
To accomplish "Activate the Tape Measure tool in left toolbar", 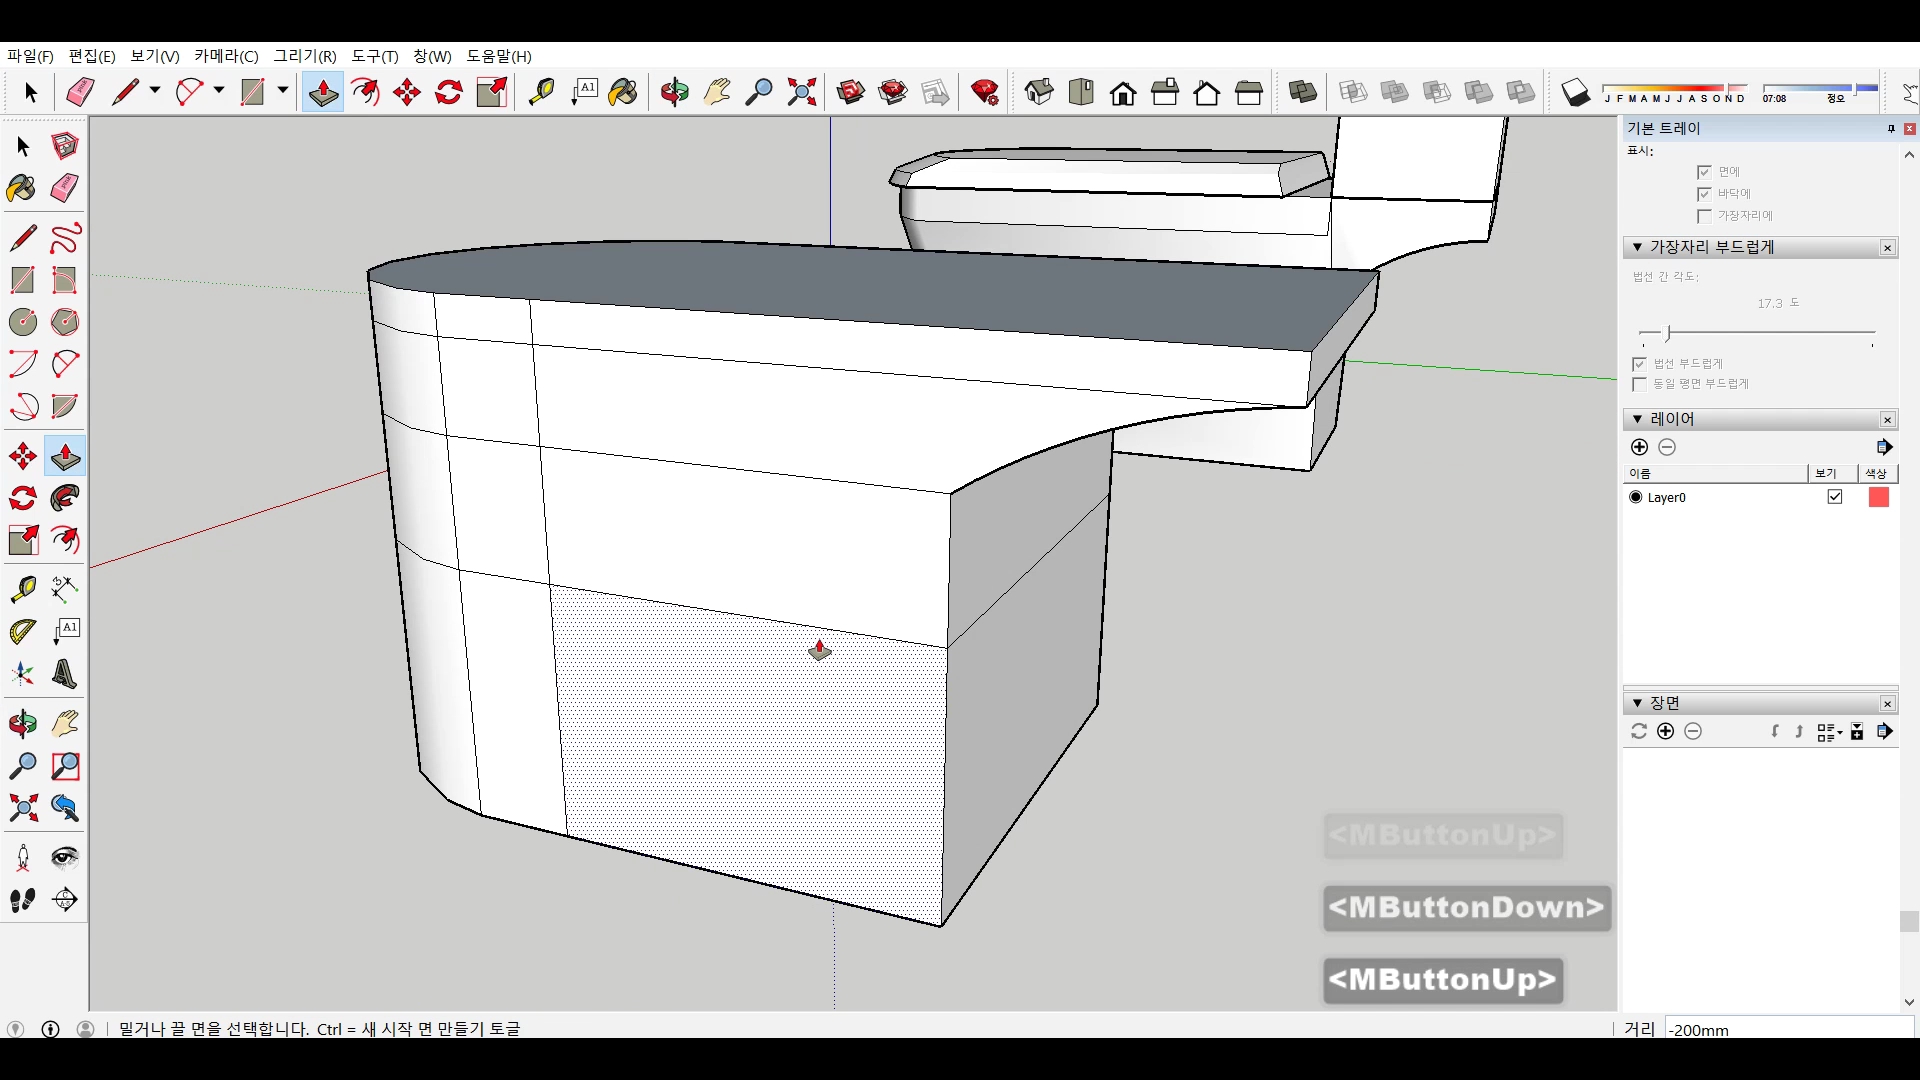I will (22, 589).
